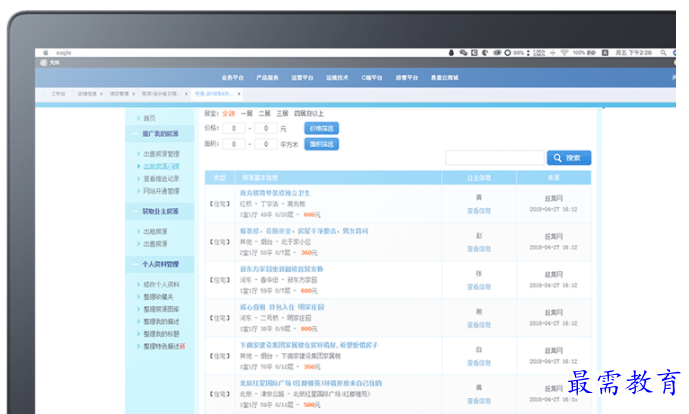Image resolution: width=689 pixels, height=414 pixels.
Task: Select the 全部 room filter
Action: [228, 113]
